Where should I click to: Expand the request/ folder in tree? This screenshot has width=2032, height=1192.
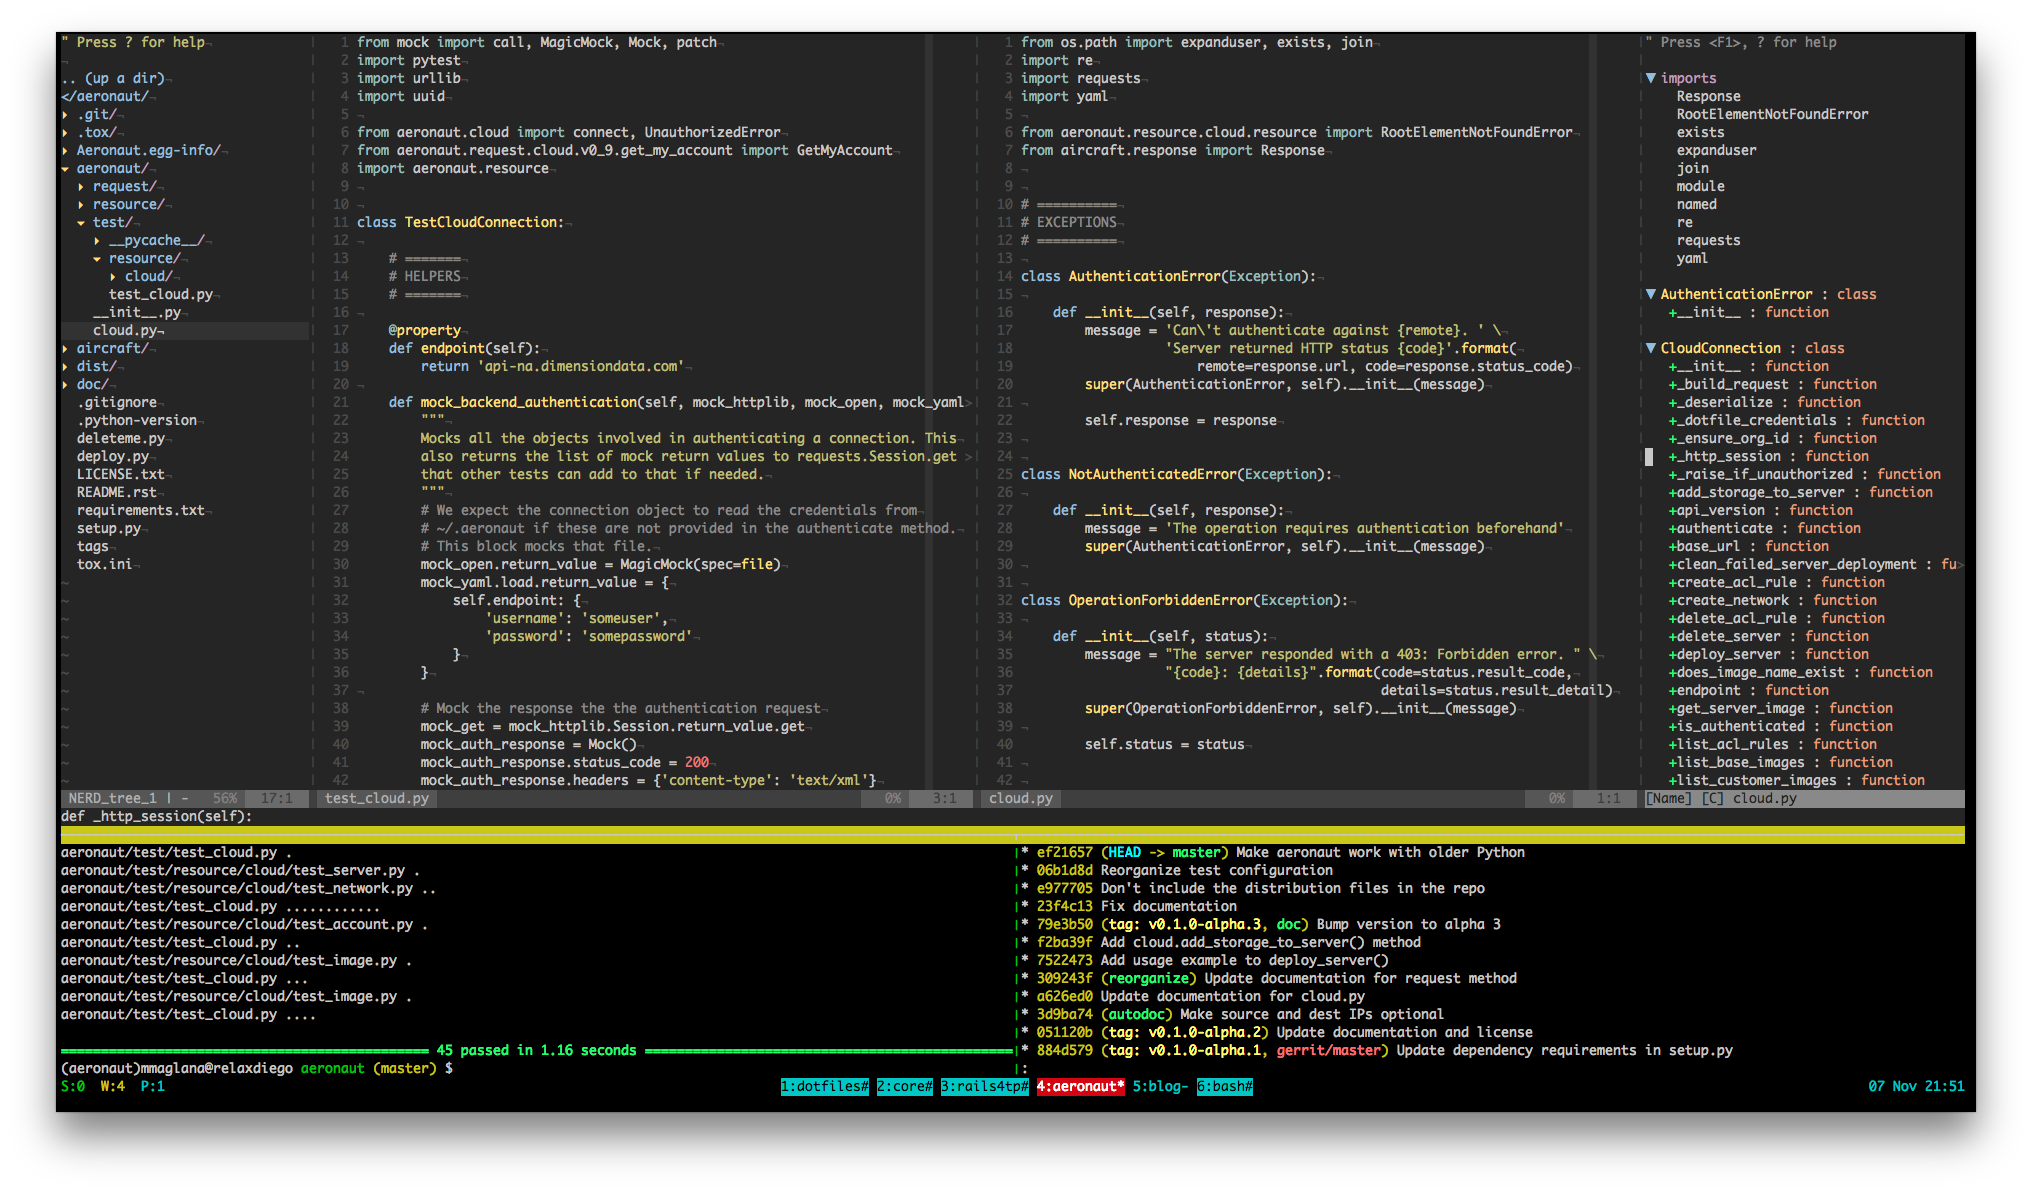(x=81, y=187)
